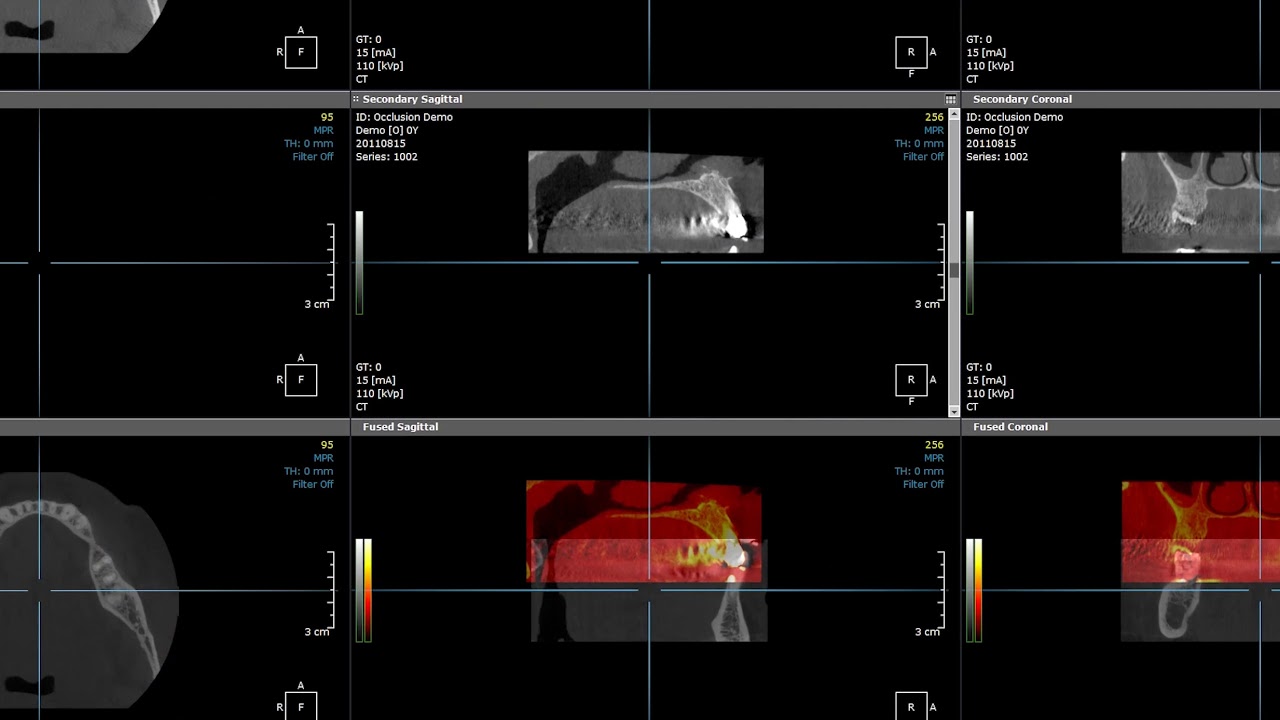The width and height of the screenshot is (1280, 720).
Task: Click the red fused overlay image in Fused Sagittal
Action: [x=644, y=531]
